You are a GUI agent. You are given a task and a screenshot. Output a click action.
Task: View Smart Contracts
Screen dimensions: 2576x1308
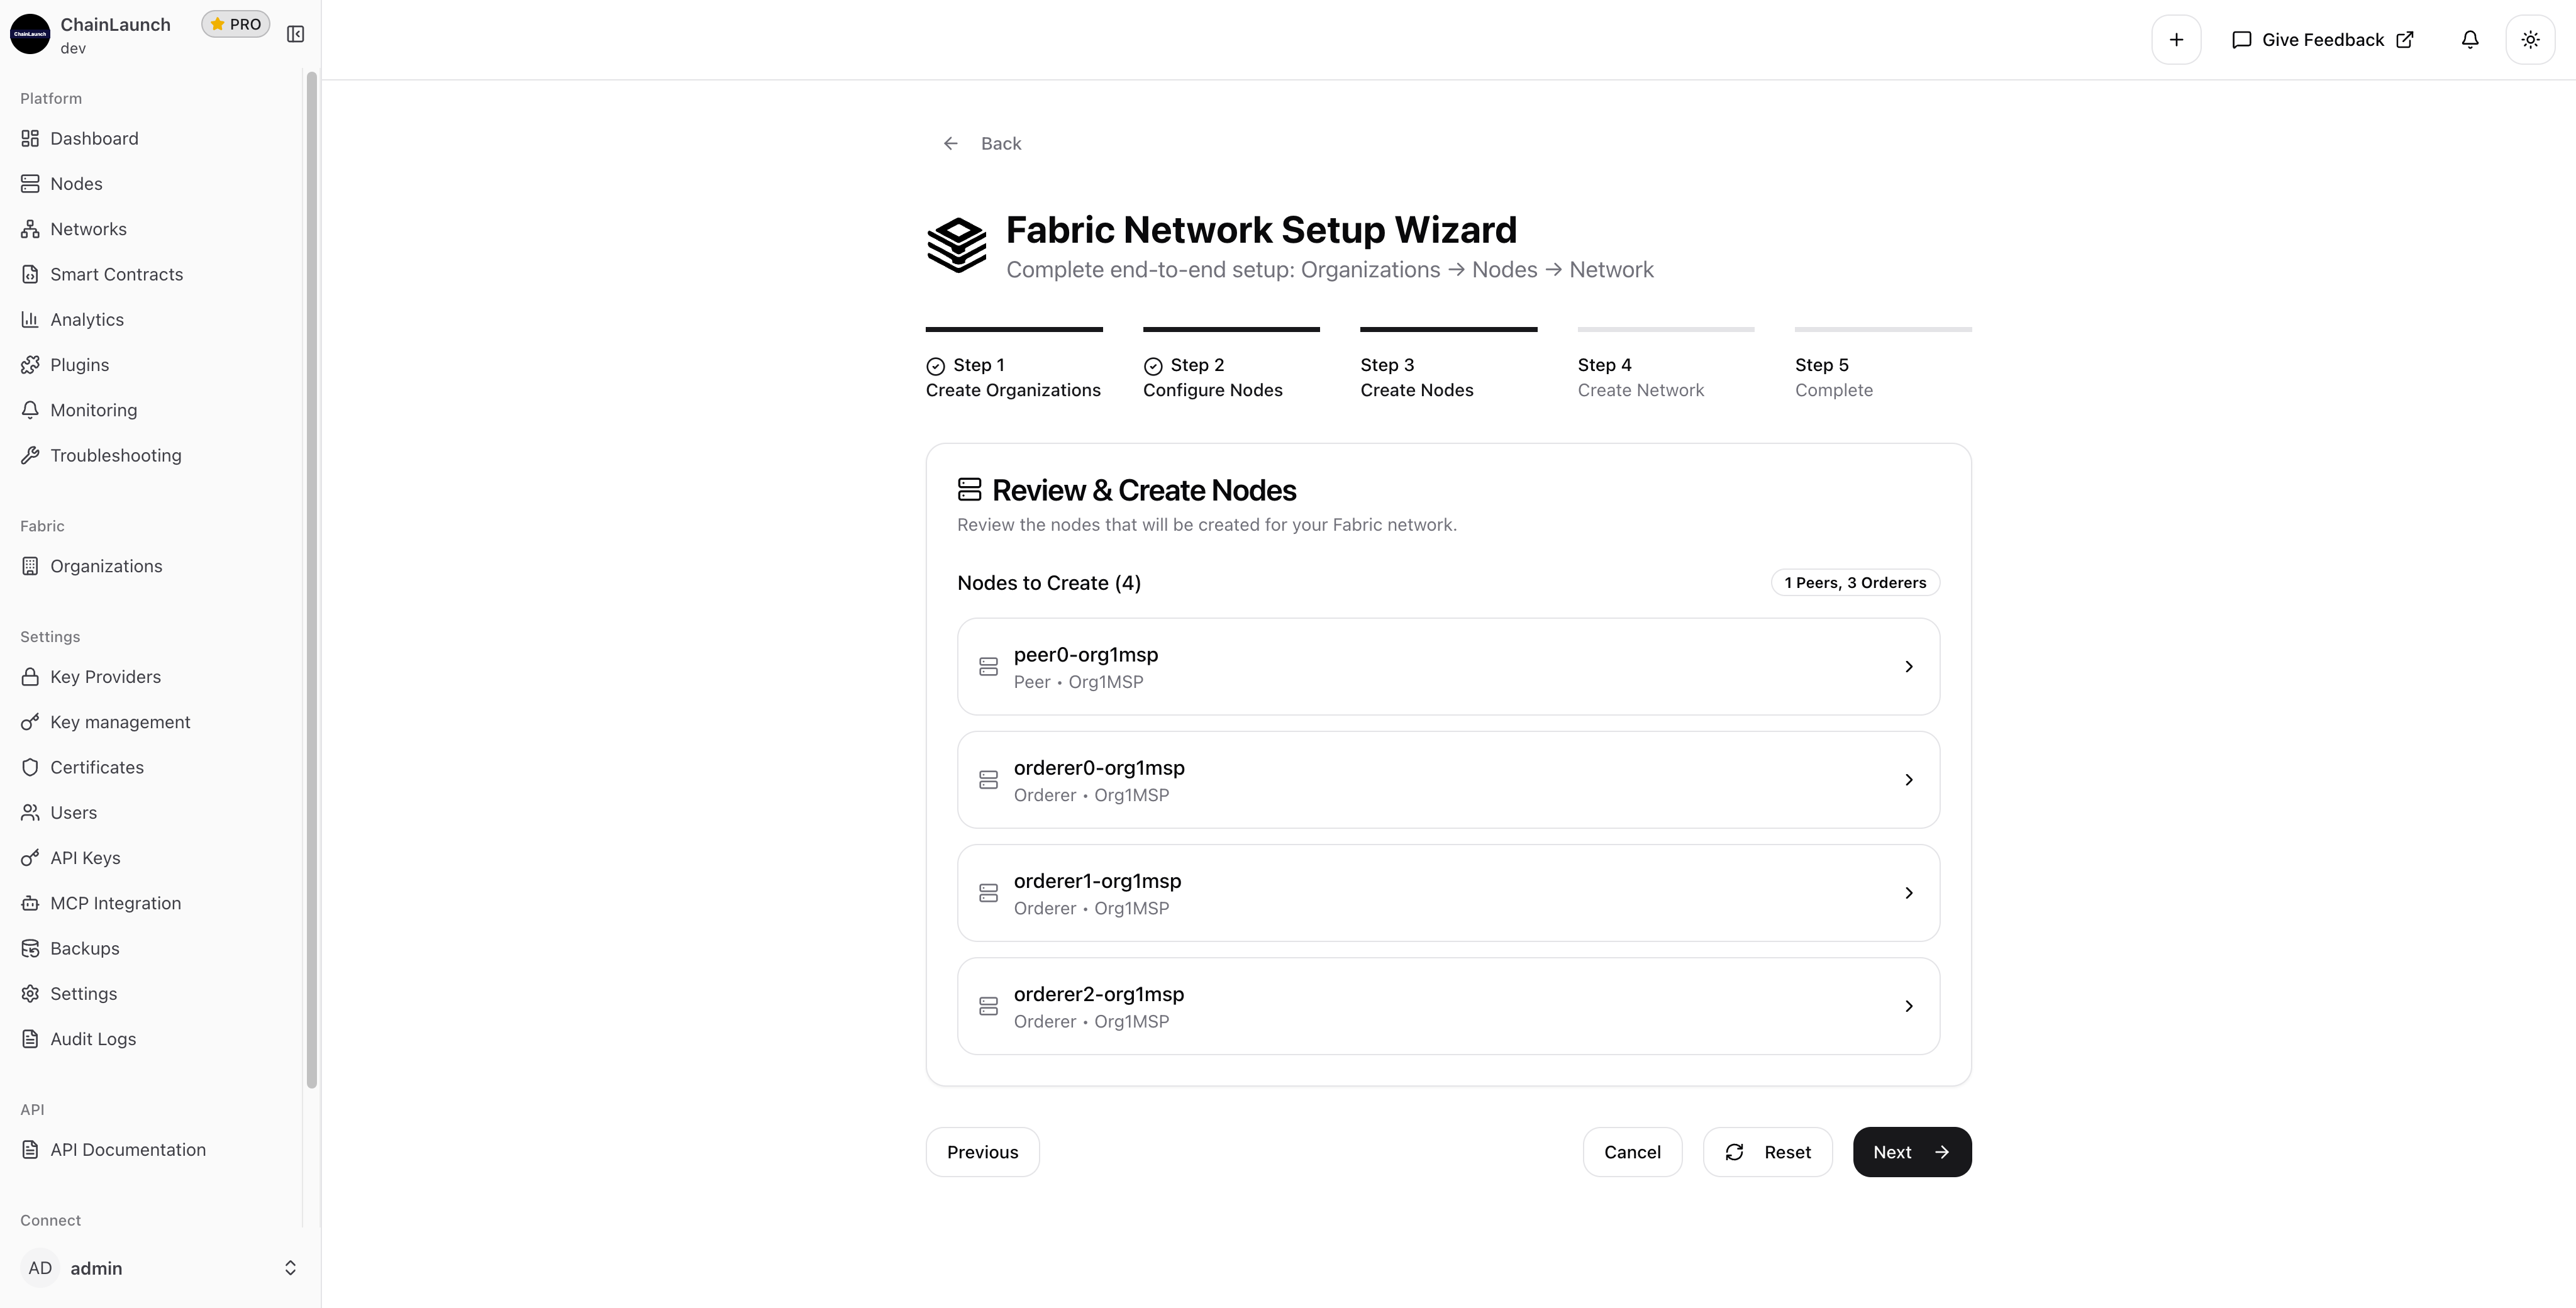(x=116, y=273)
